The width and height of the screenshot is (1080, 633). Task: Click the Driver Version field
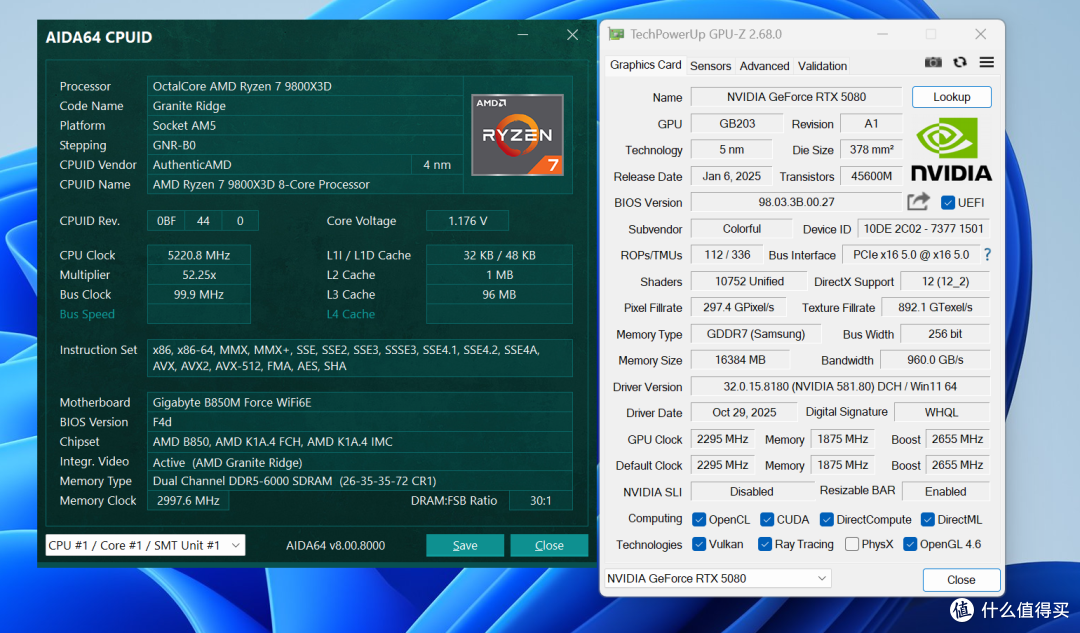840,386
